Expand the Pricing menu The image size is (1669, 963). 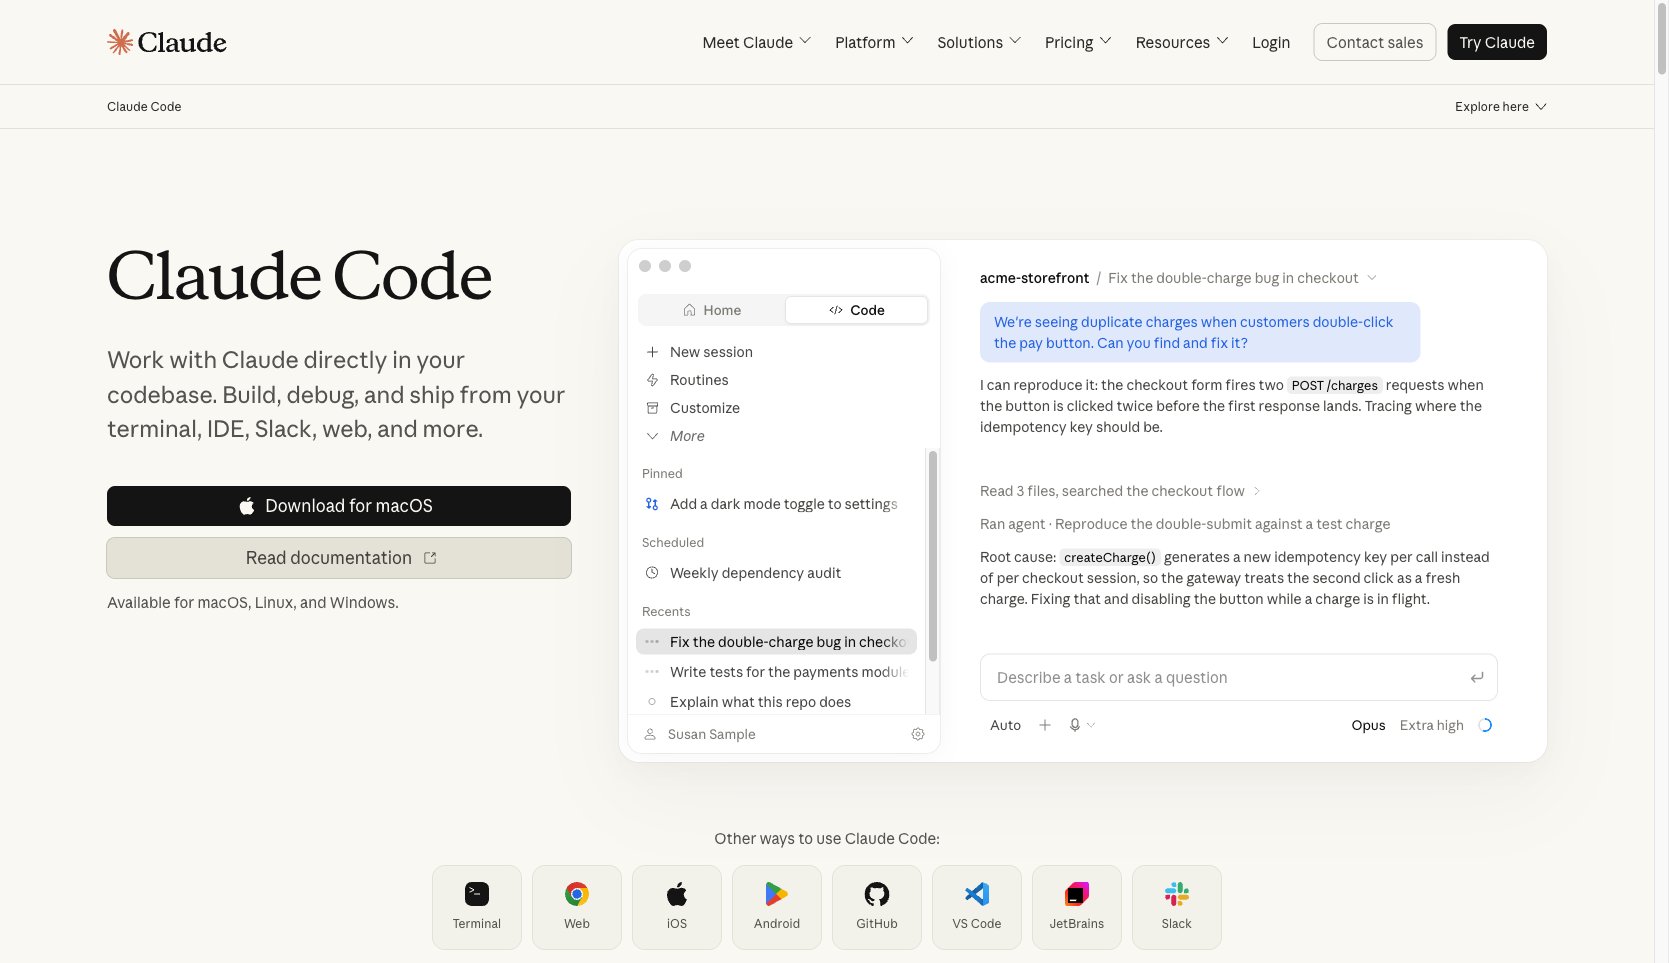[x=1078, y=42]
